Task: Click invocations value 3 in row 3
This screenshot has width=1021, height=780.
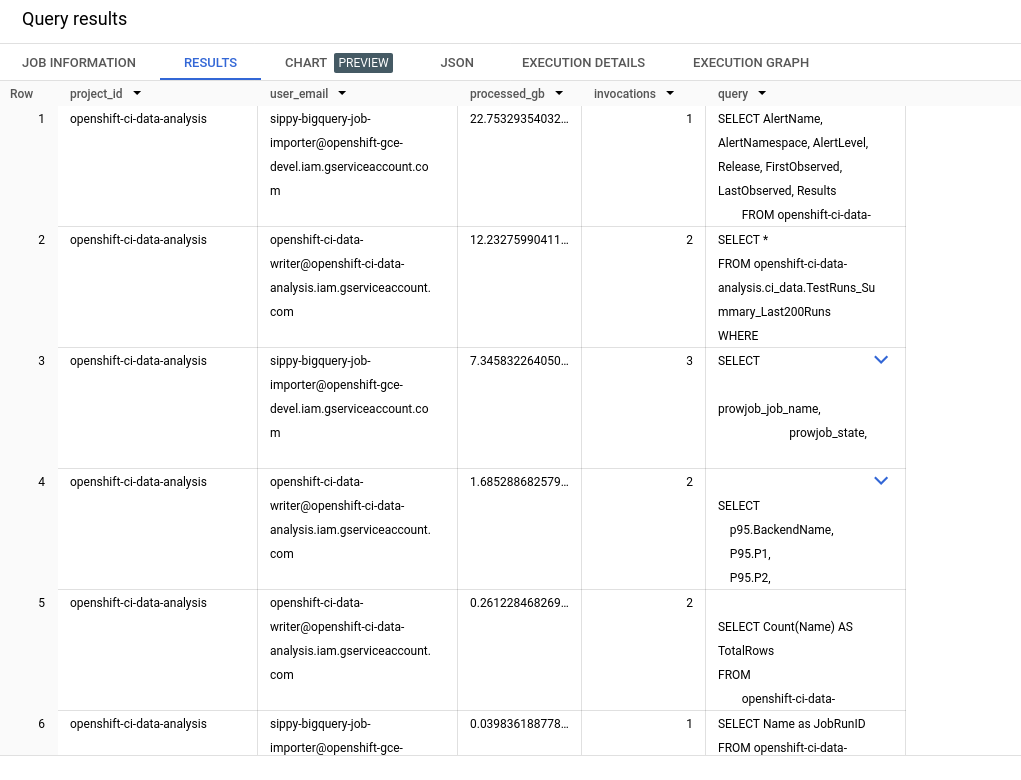Action: click(689, 361)
